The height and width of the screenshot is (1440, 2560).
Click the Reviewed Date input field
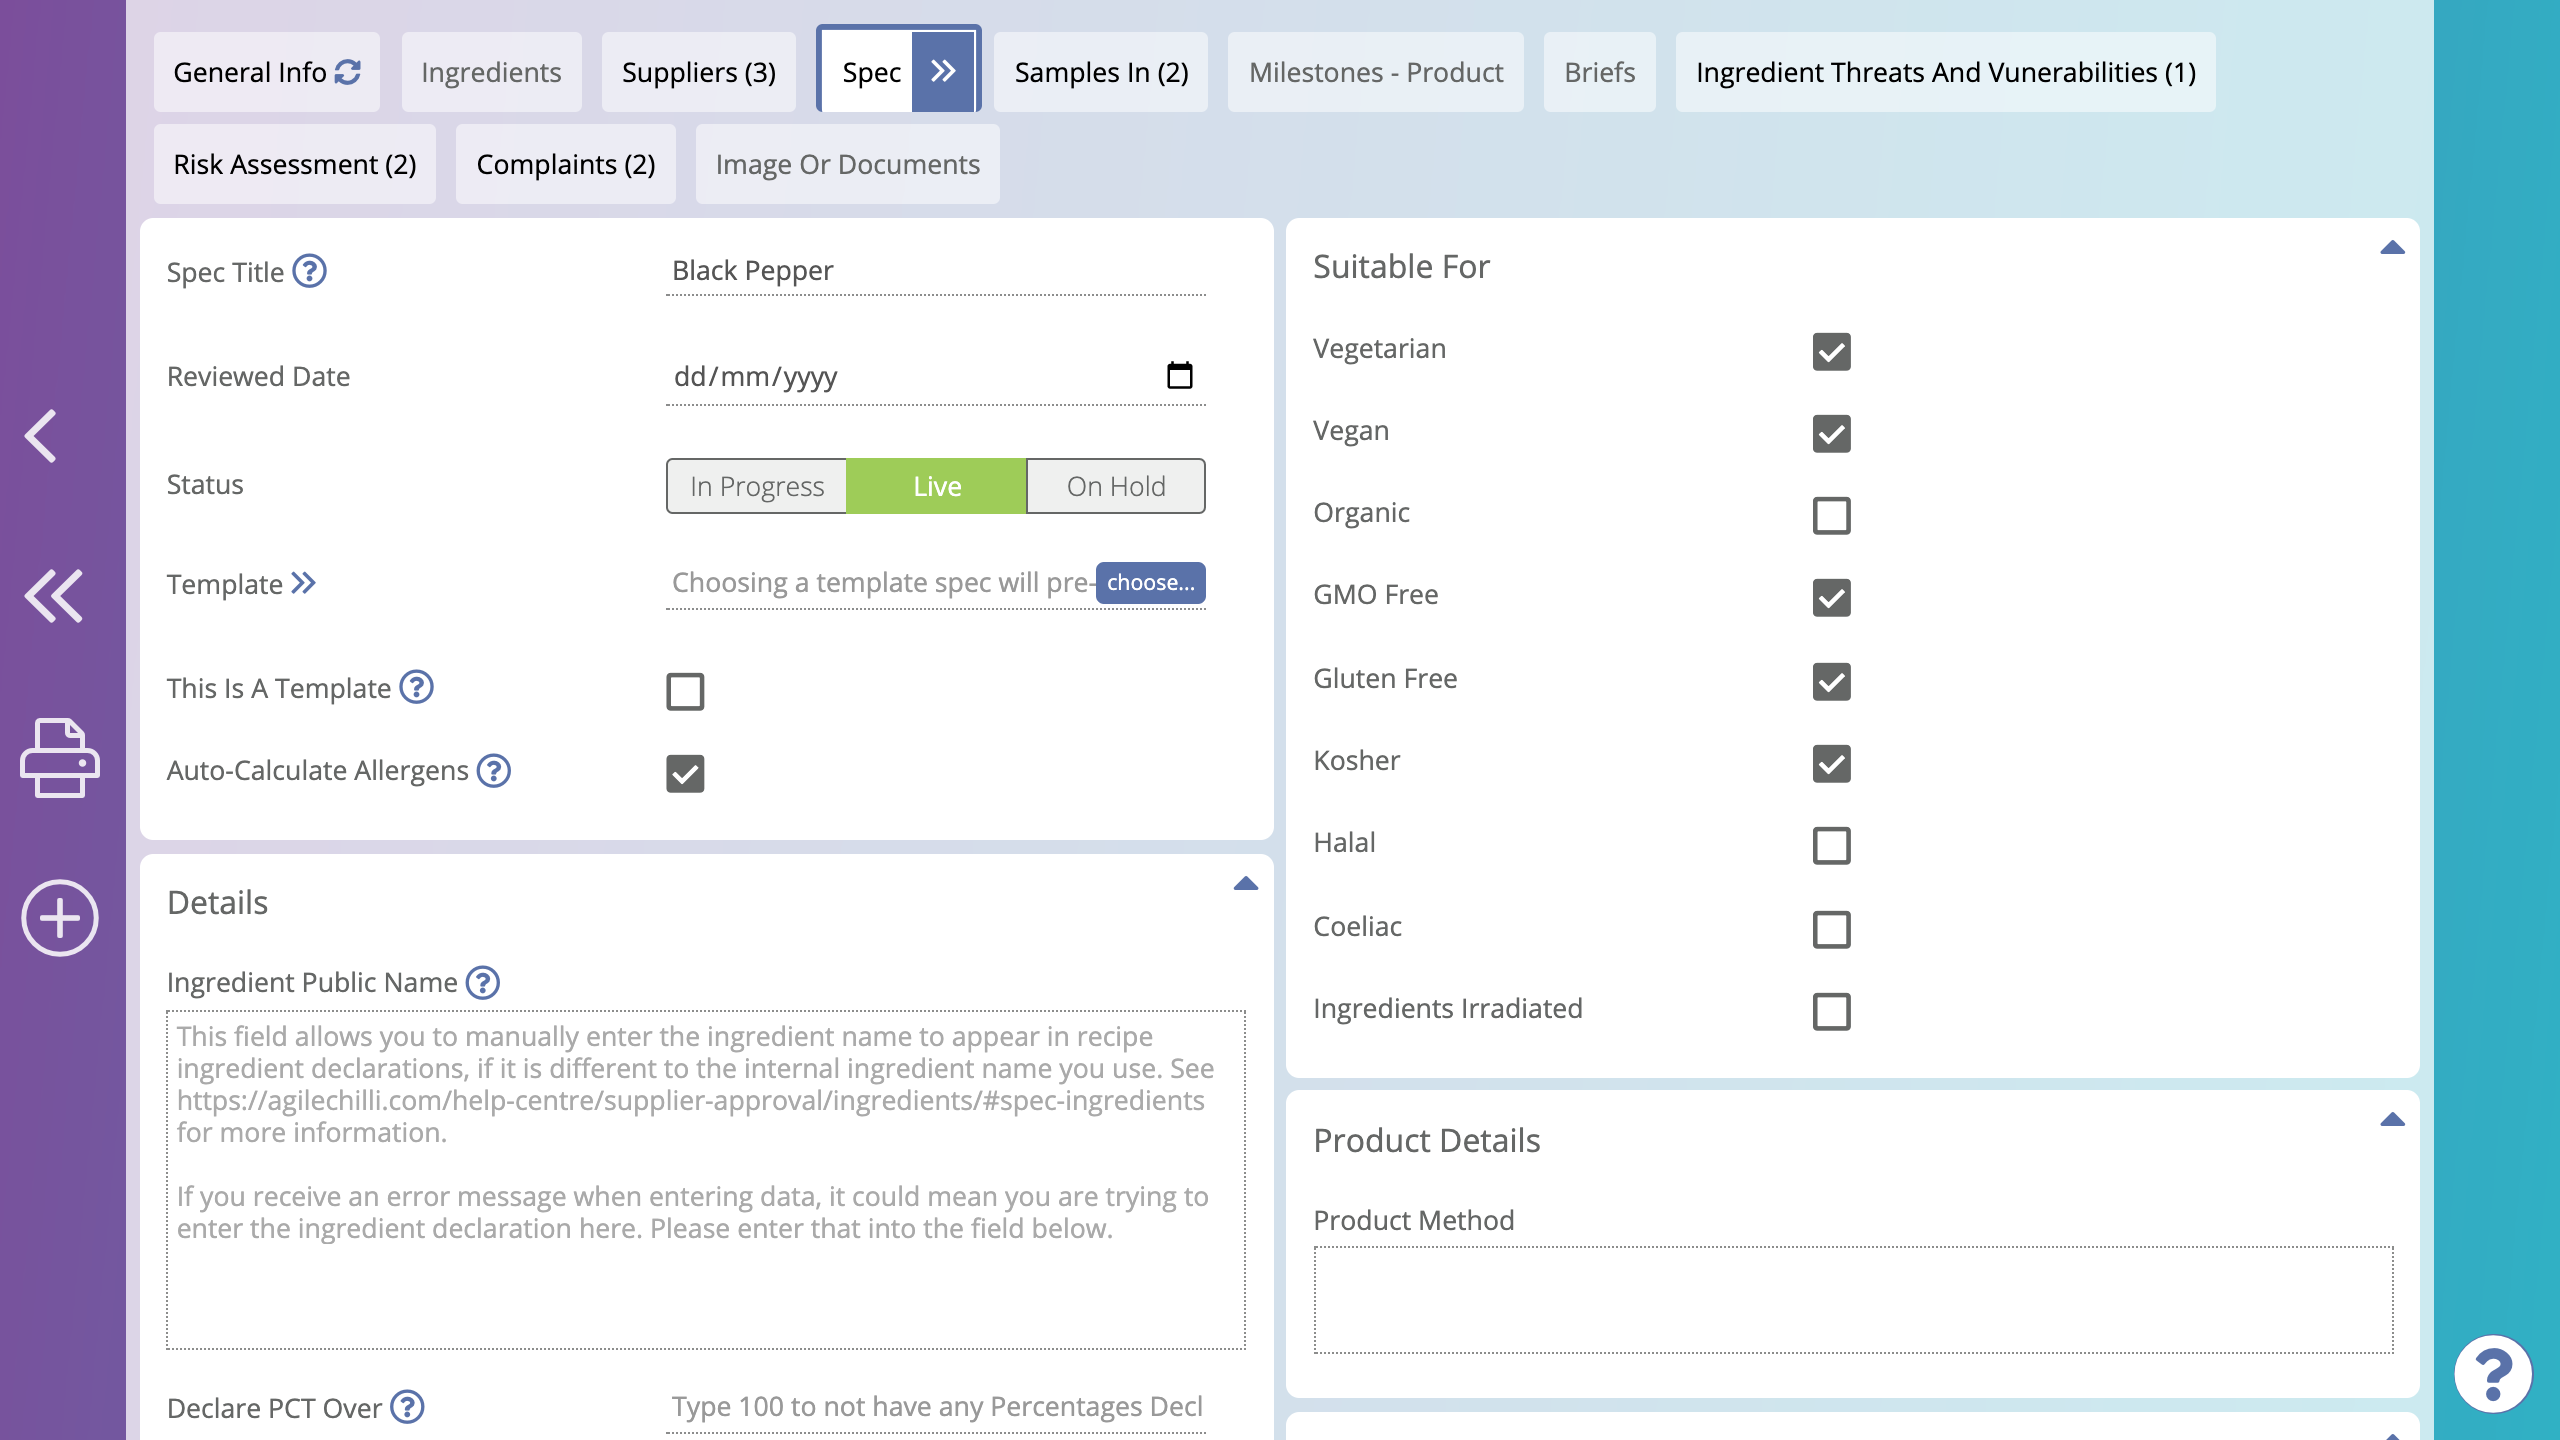point(934,376)
